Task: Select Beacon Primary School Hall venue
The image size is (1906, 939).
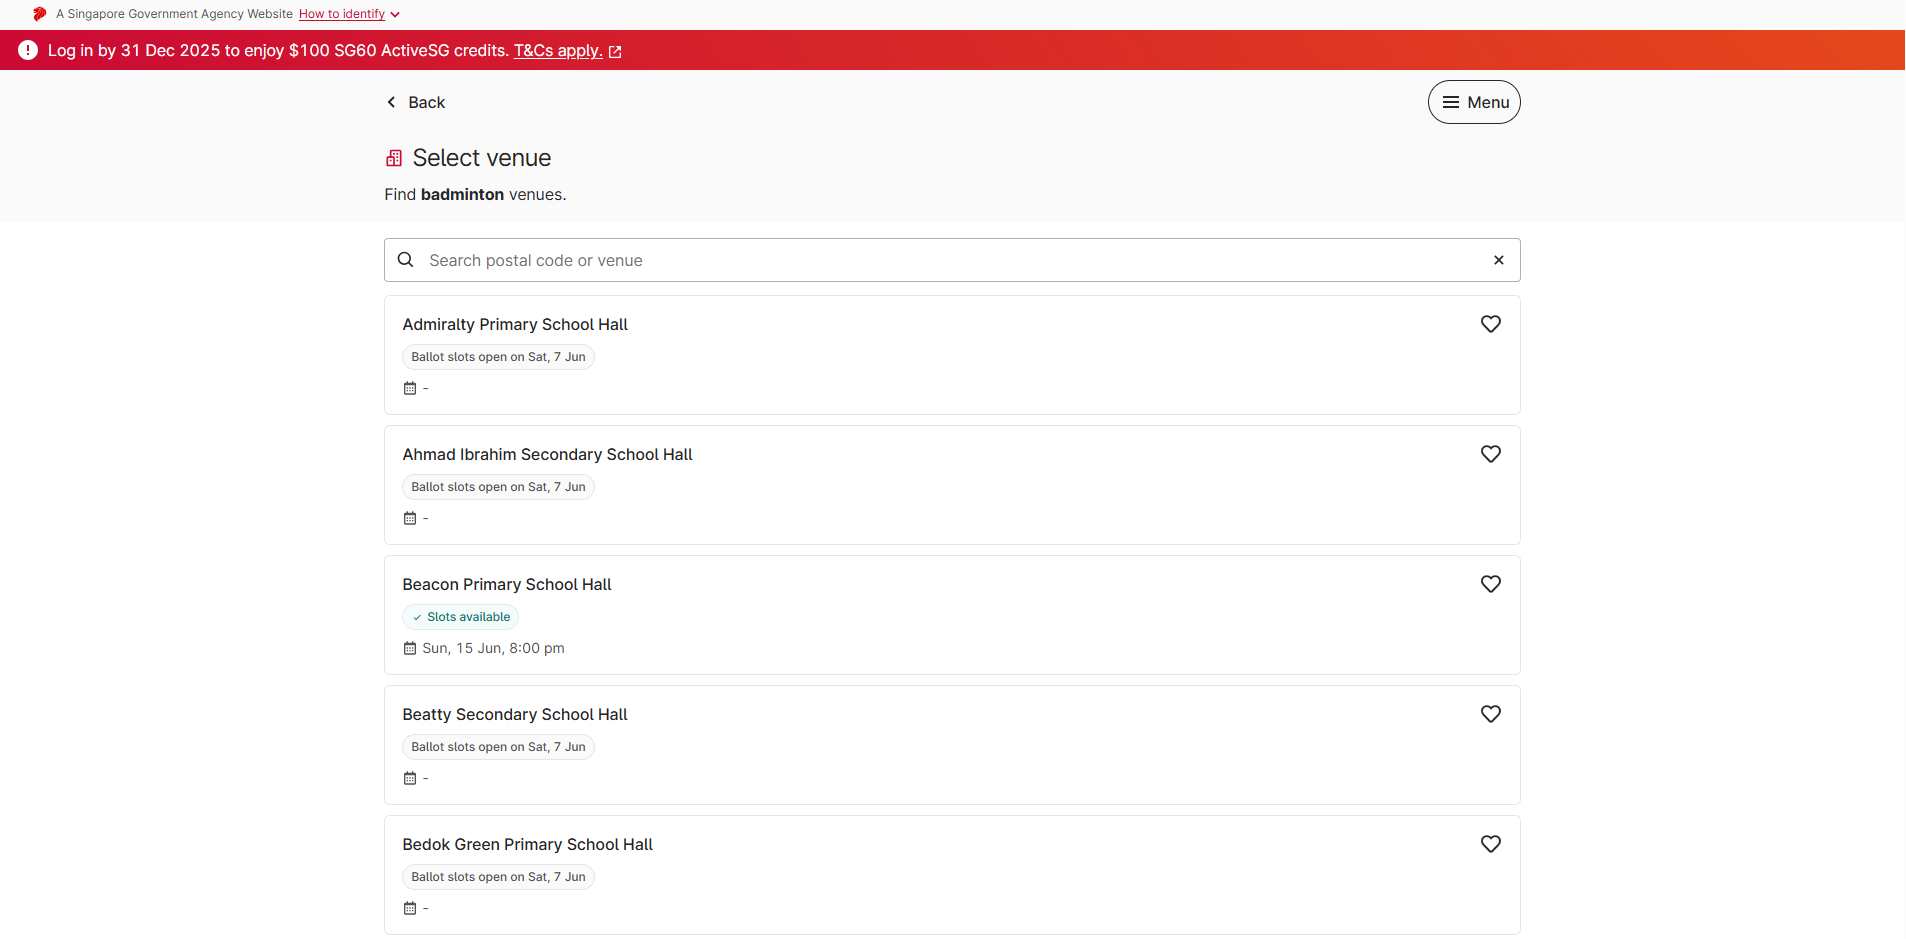Action: (506, 585)
